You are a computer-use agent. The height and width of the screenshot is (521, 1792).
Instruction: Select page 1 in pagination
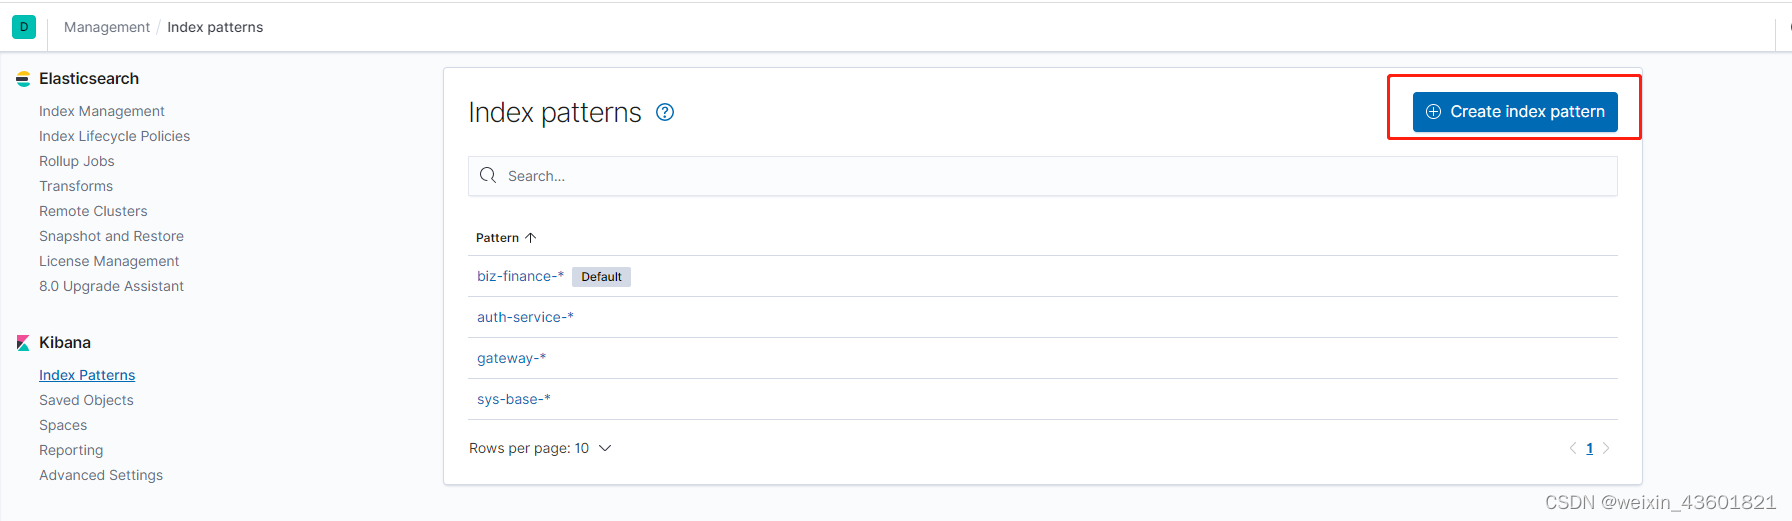pos(1589,448)
